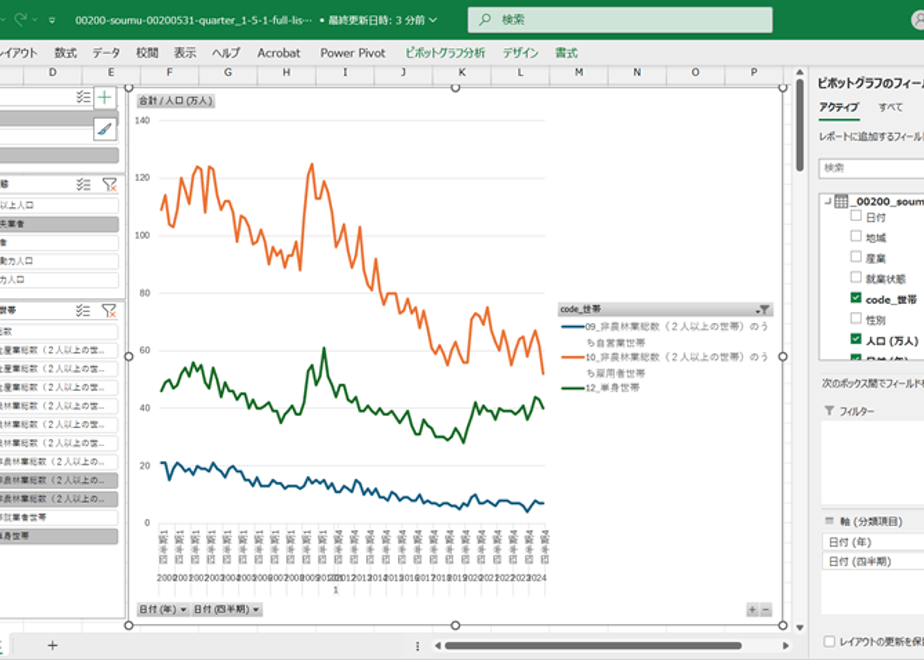Click the chart elements plus icon
The height and width of the screenshot is (660, 924).
104,97
